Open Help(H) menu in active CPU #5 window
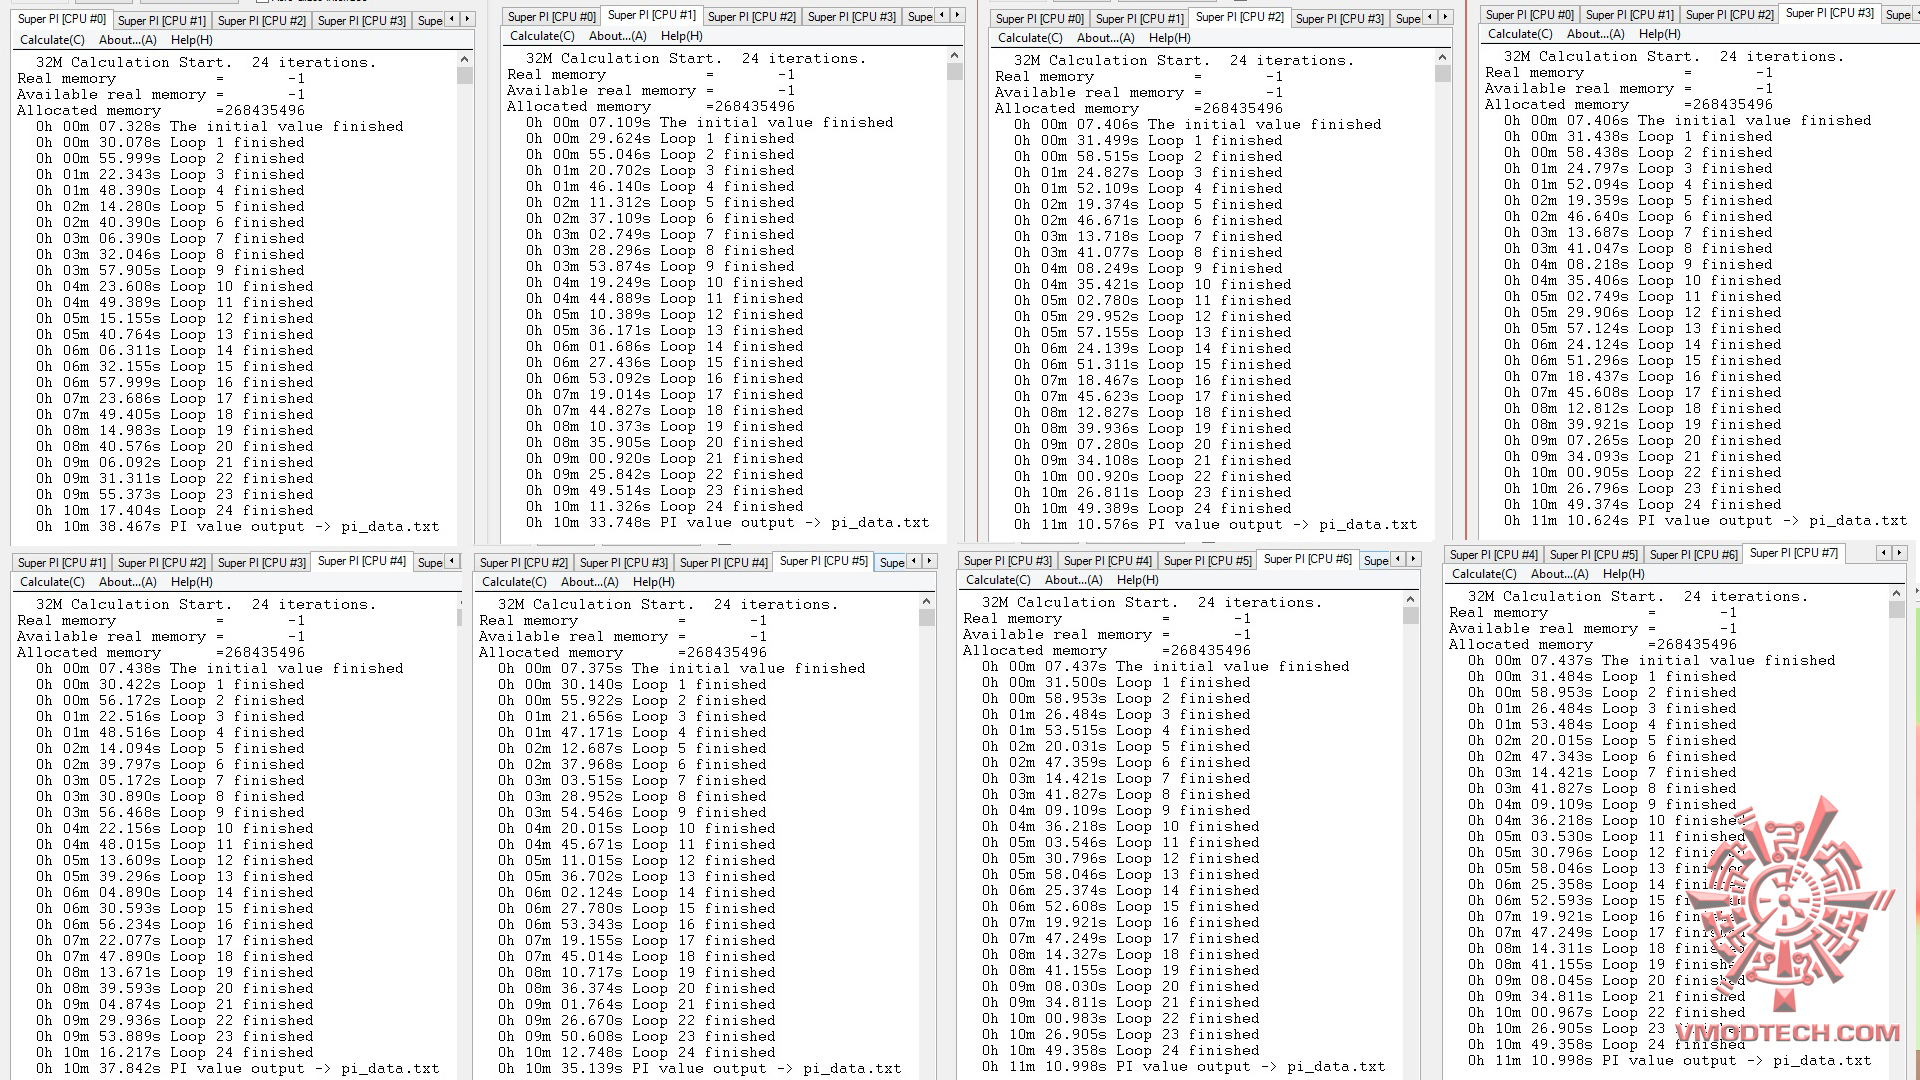Image resolution: width=1920 pixels, height=1080 pixels. coord(653,582)
